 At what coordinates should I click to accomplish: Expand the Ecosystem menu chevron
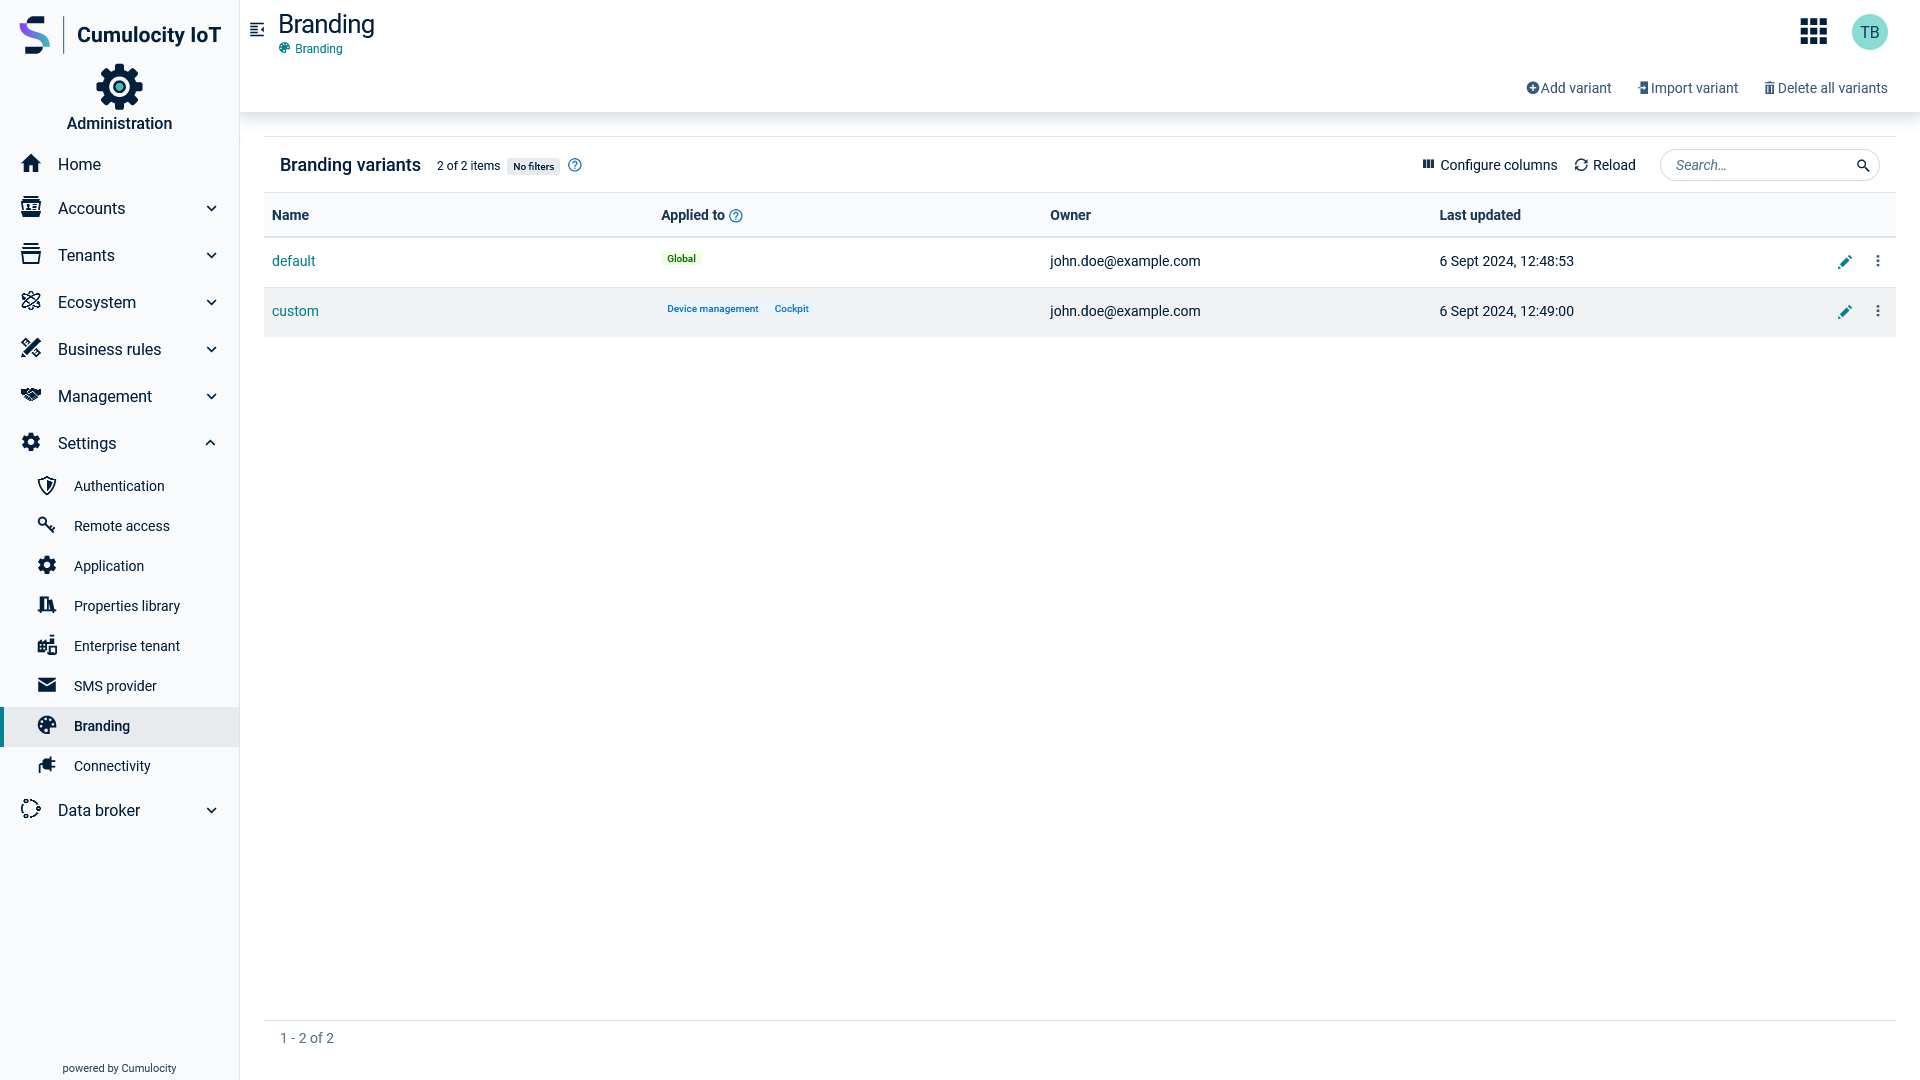pyautogui.click(x=211, y=302)
